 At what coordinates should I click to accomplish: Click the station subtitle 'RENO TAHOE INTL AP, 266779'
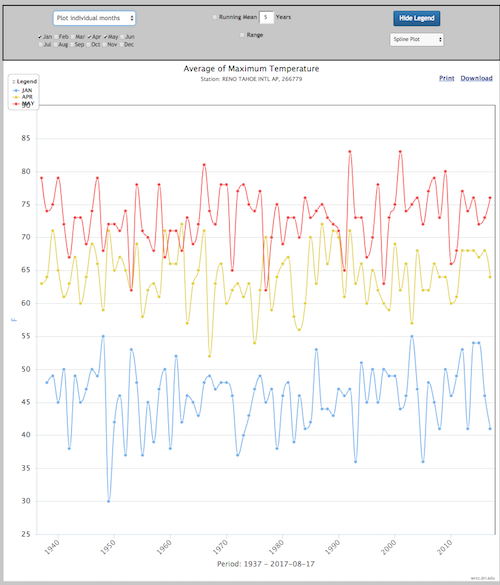pyautogui.click(x=262, y=79)
